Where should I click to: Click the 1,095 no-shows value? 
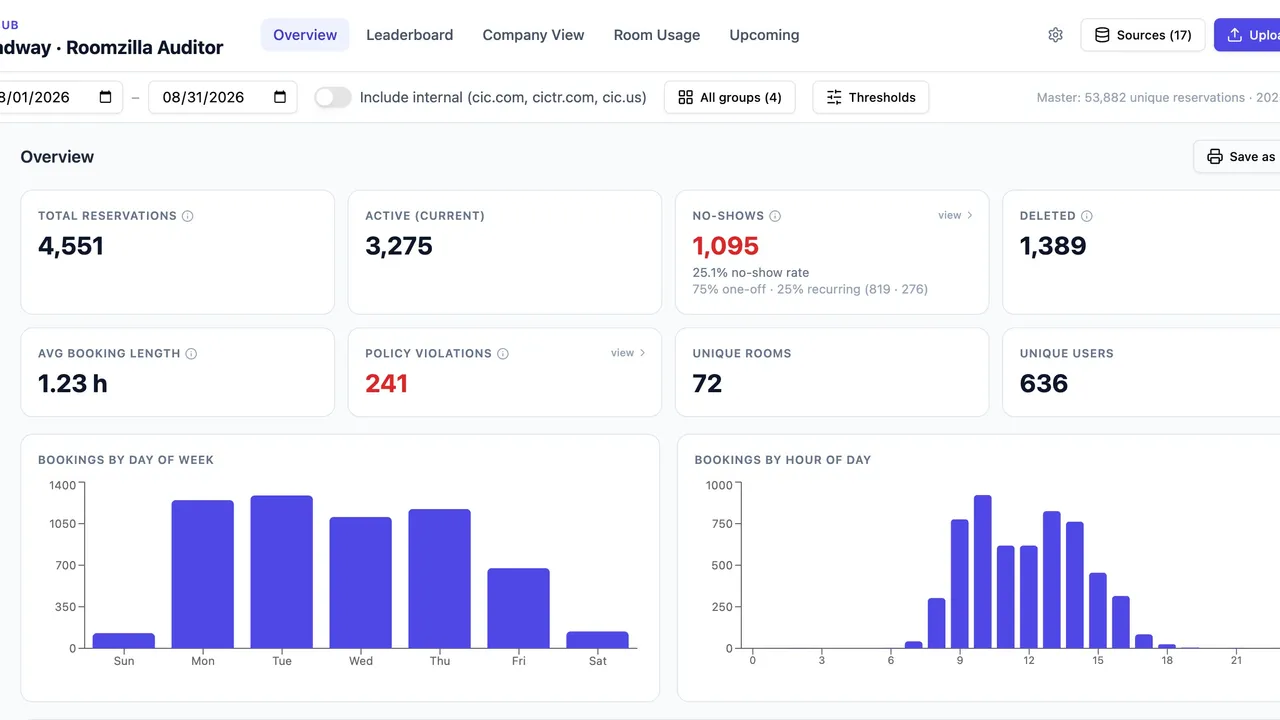726,246
